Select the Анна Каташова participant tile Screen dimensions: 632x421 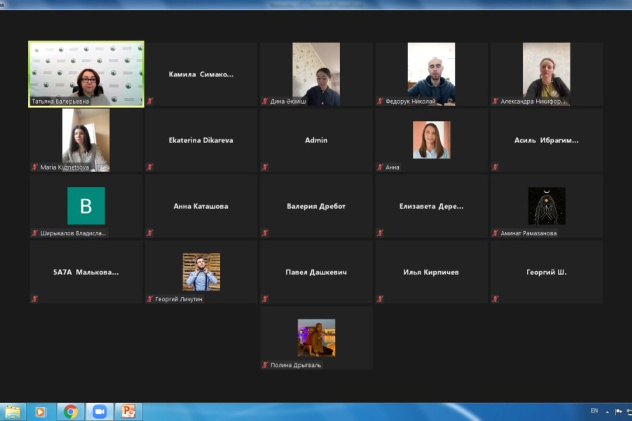coord(201,206)
